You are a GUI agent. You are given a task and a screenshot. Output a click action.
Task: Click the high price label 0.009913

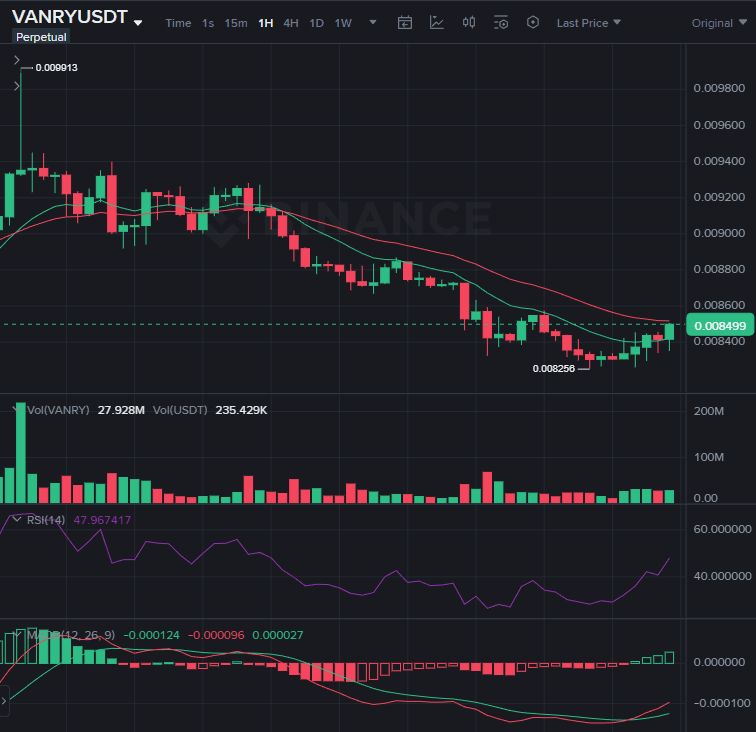(x=56, y=68)
